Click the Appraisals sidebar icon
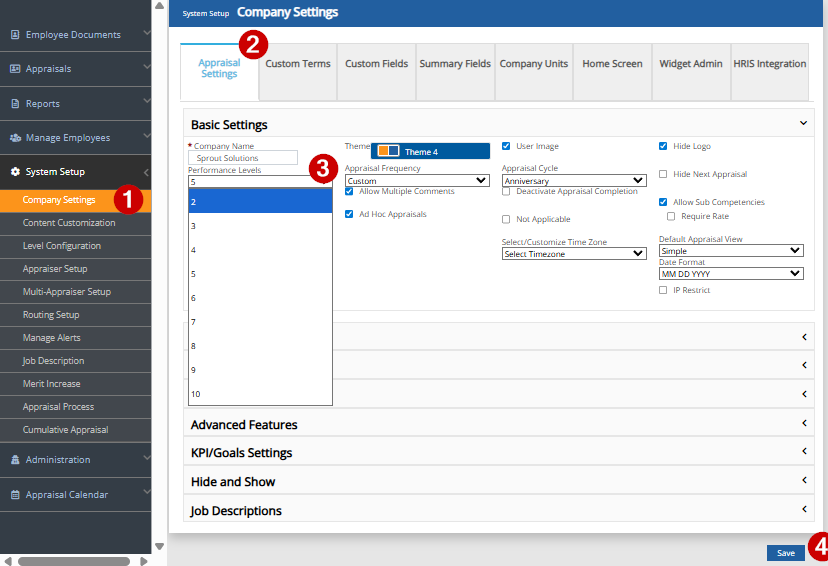 (x=15, y=69)
